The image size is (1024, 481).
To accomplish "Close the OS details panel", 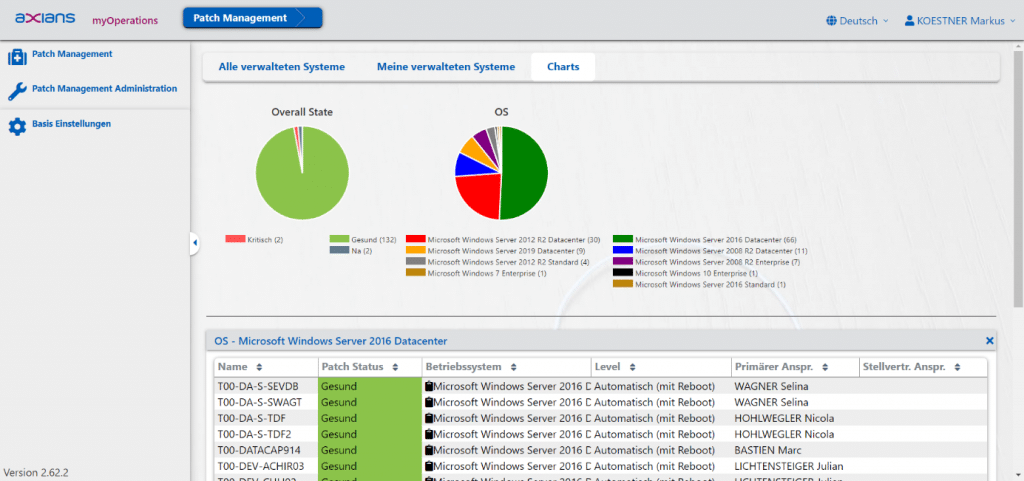I will (989, 341).
